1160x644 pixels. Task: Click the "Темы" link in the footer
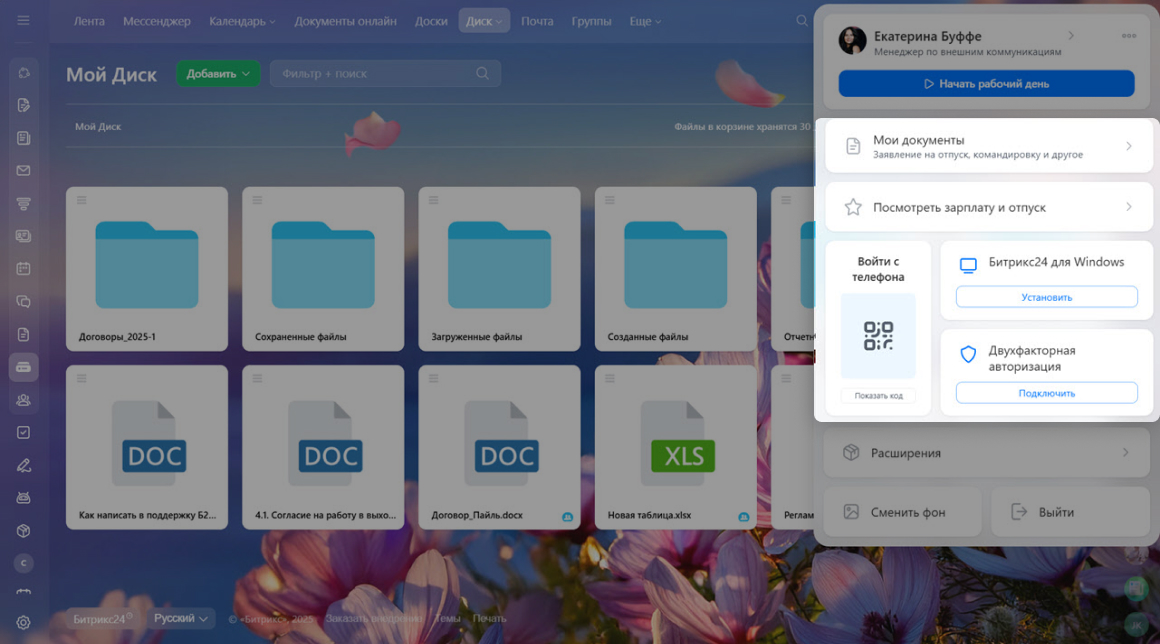448,619
